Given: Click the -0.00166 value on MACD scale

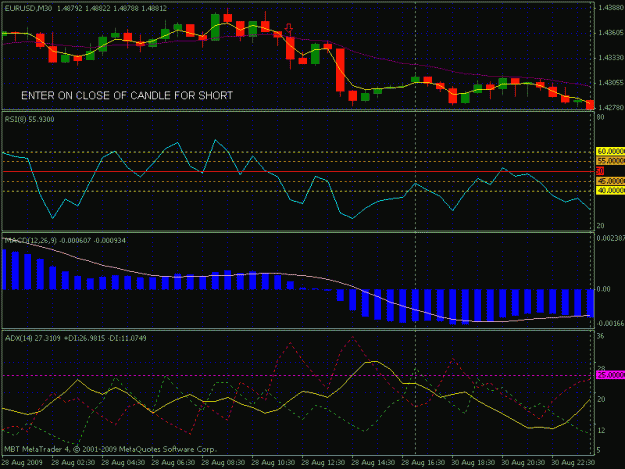Looking at the screenshot, I should (610, 324).
